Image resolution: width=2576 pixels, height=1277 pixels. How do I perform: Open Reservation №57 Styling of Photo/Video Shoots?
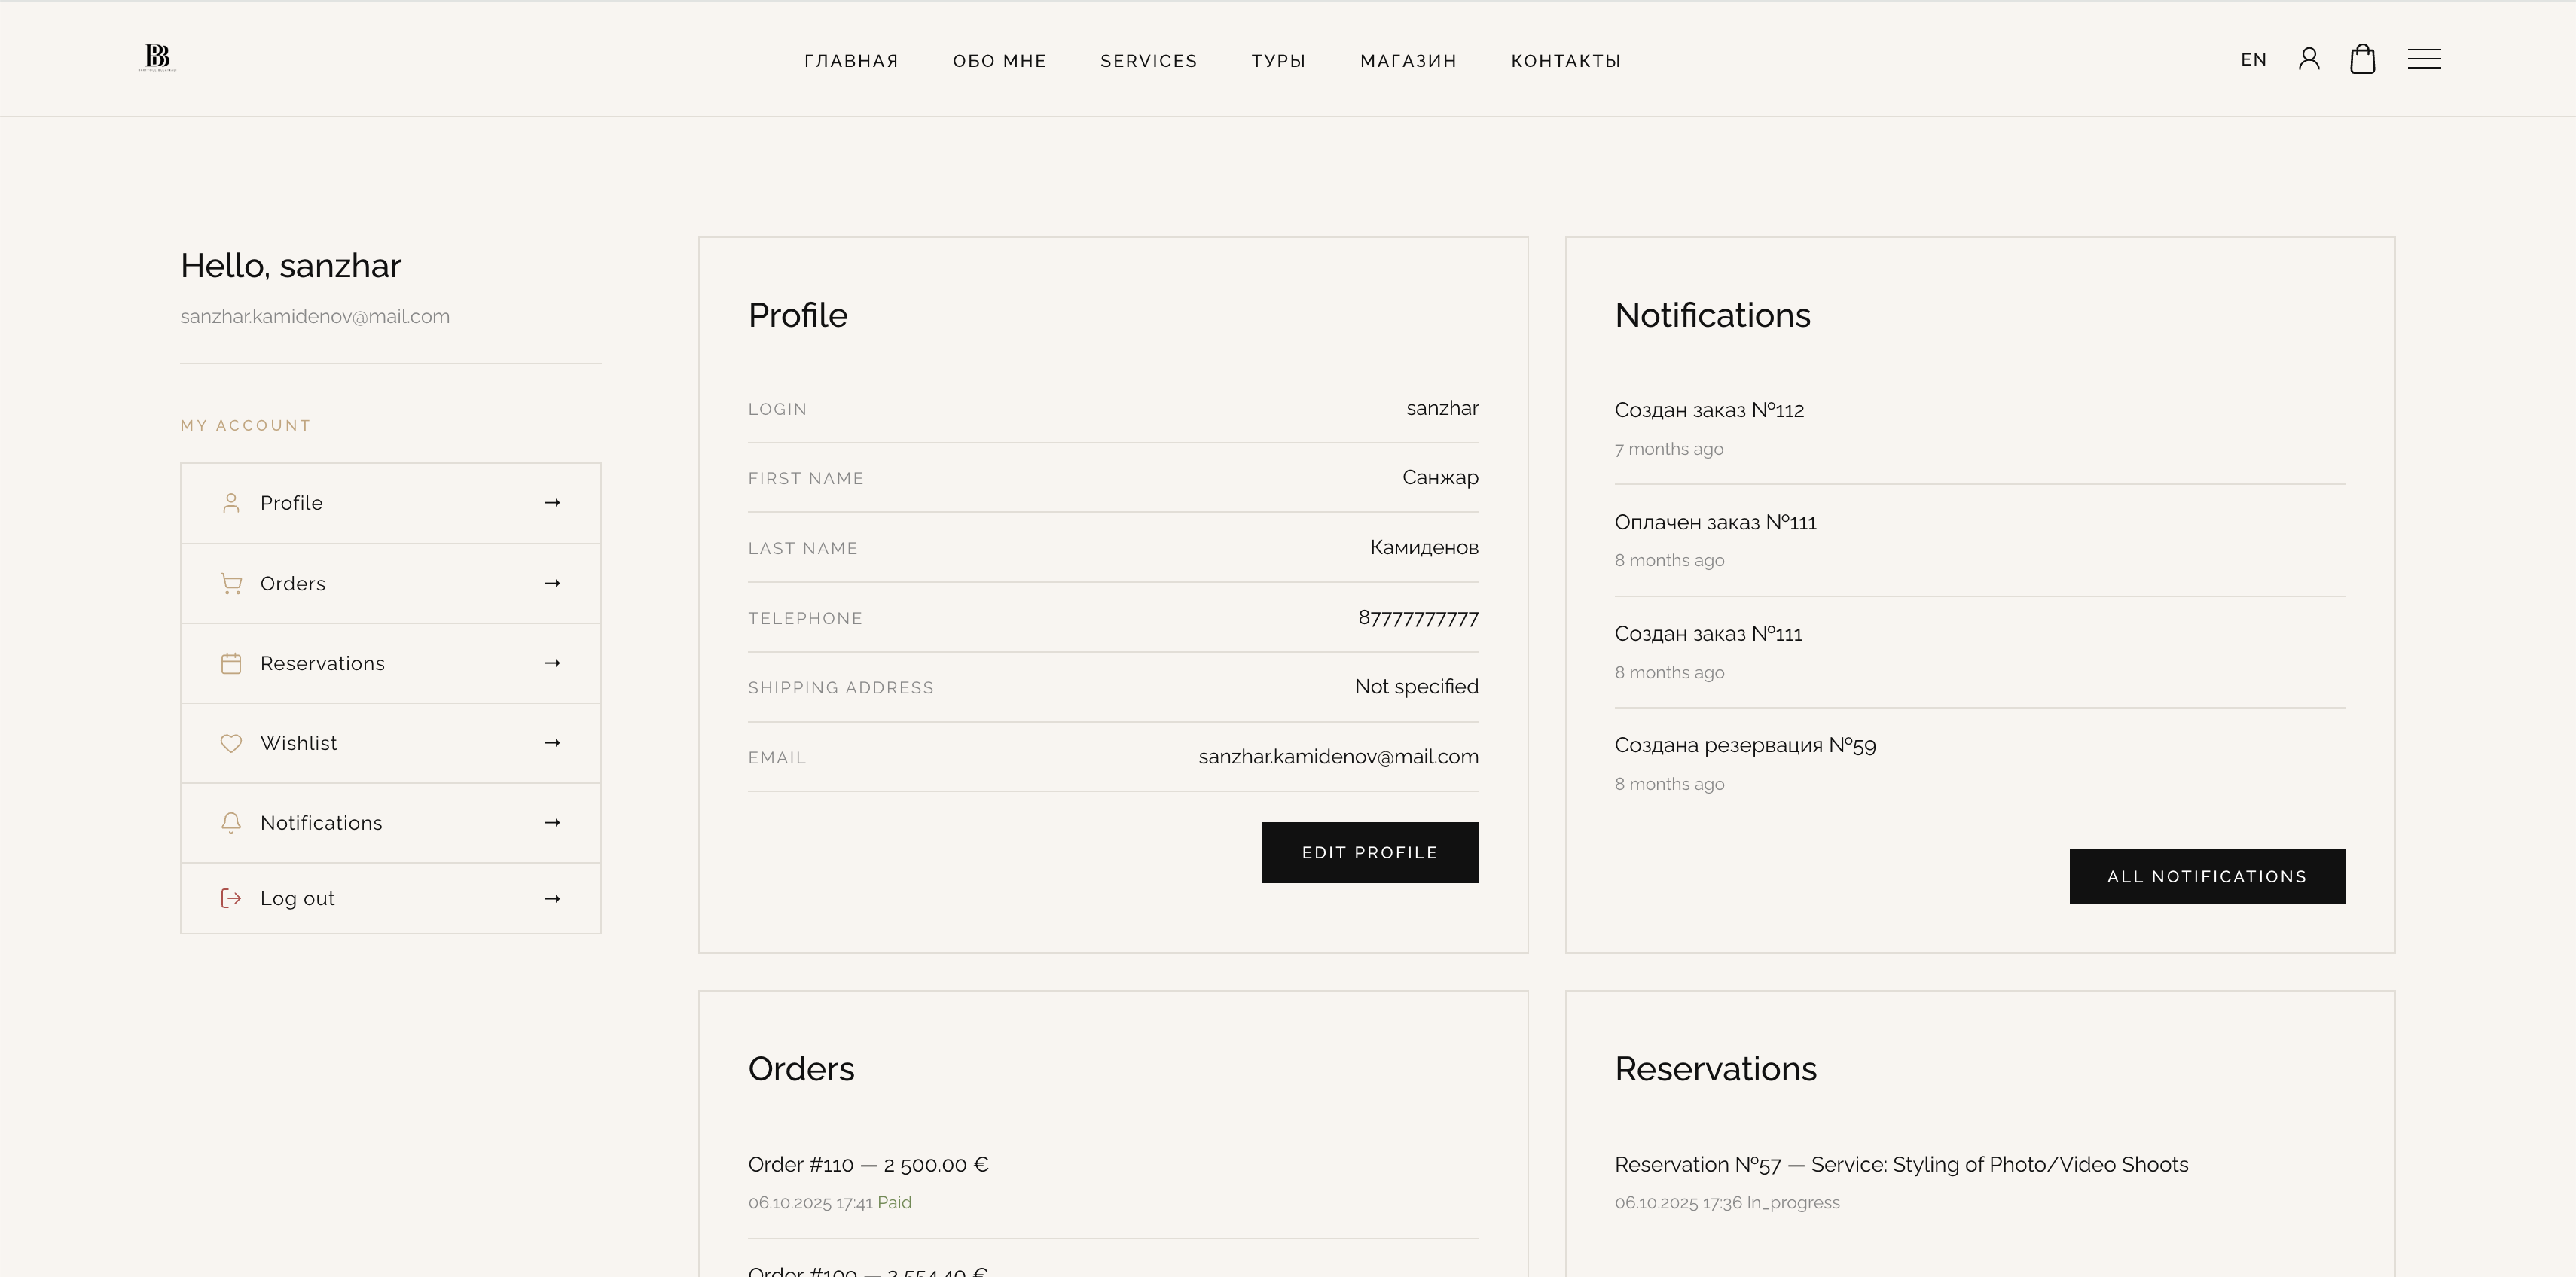coord(1901,1164)
